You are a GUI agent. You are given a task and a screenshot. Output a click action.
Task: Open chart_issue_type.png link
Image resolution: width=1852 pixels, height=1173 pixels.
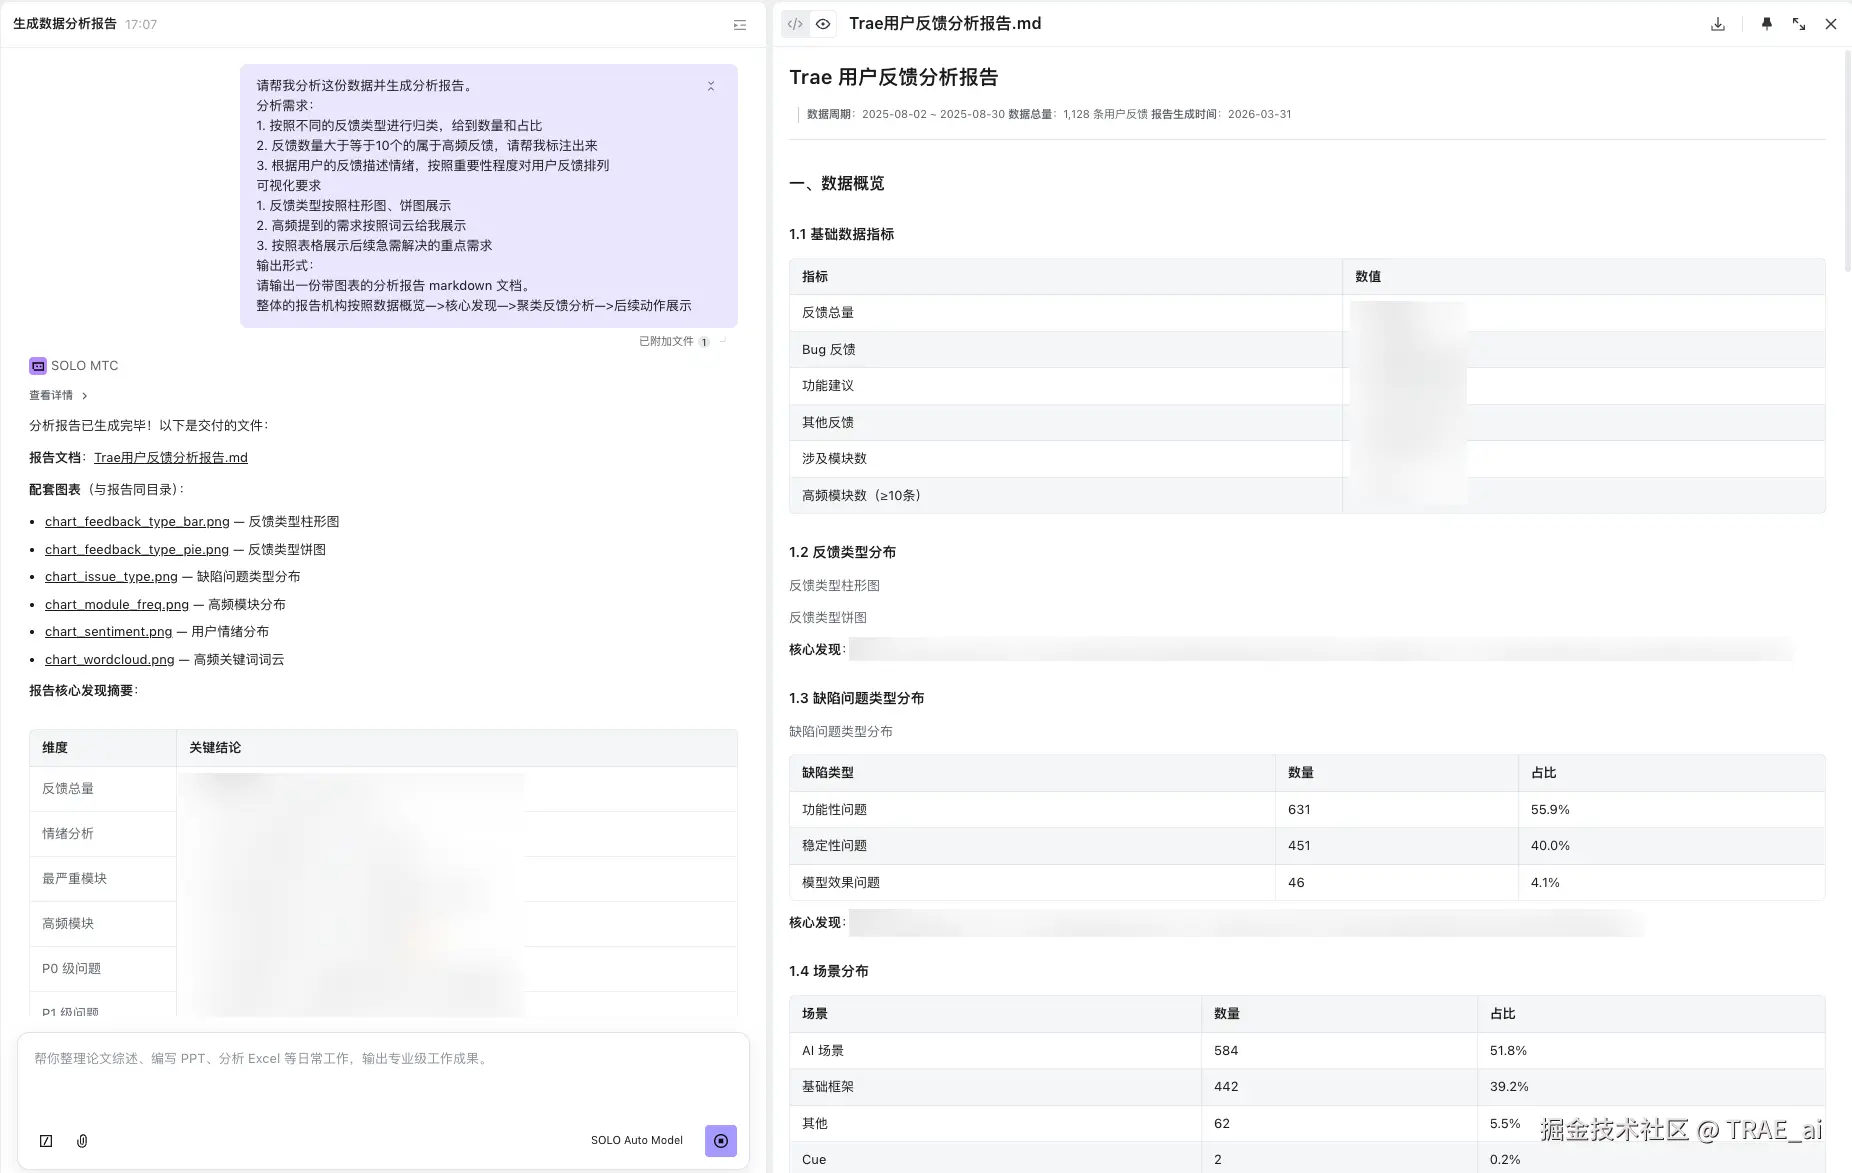coord(111,577)
